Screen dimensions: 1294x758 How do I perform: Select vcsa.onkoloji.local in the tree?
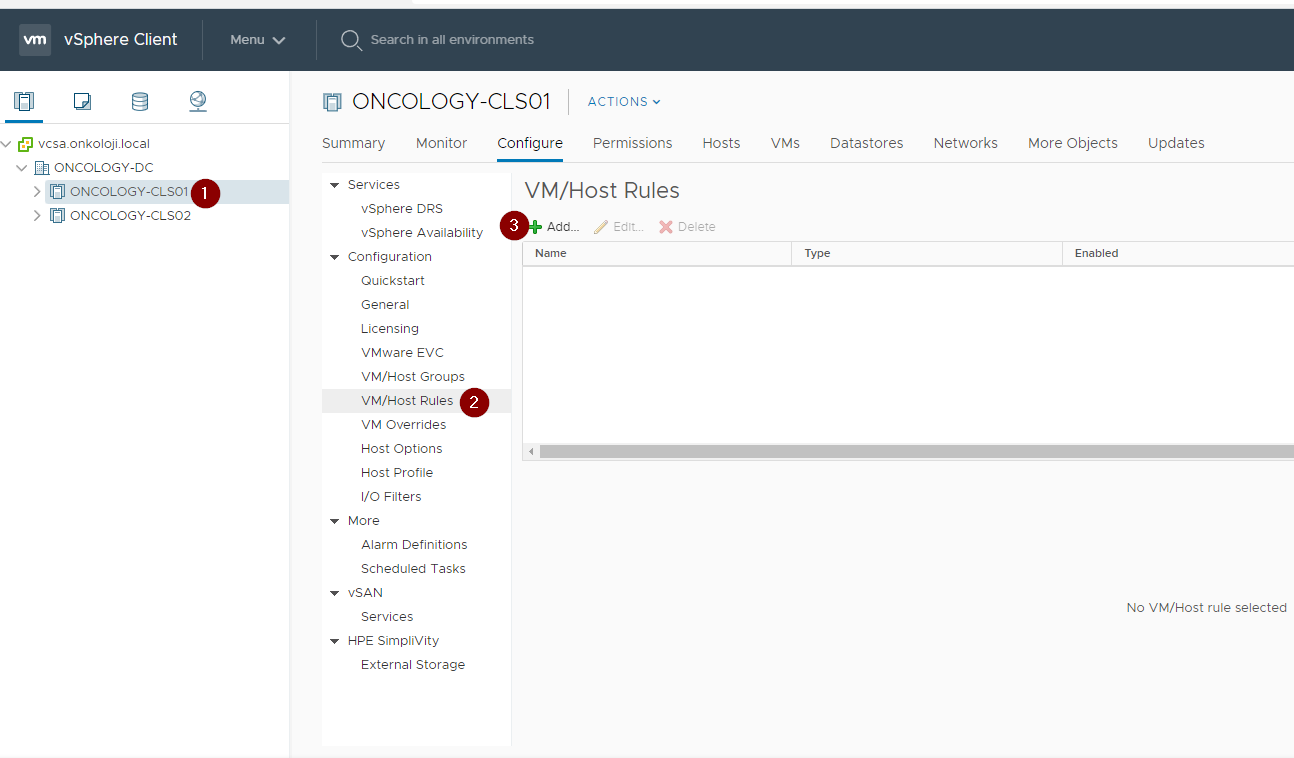[x=94, y=144]
